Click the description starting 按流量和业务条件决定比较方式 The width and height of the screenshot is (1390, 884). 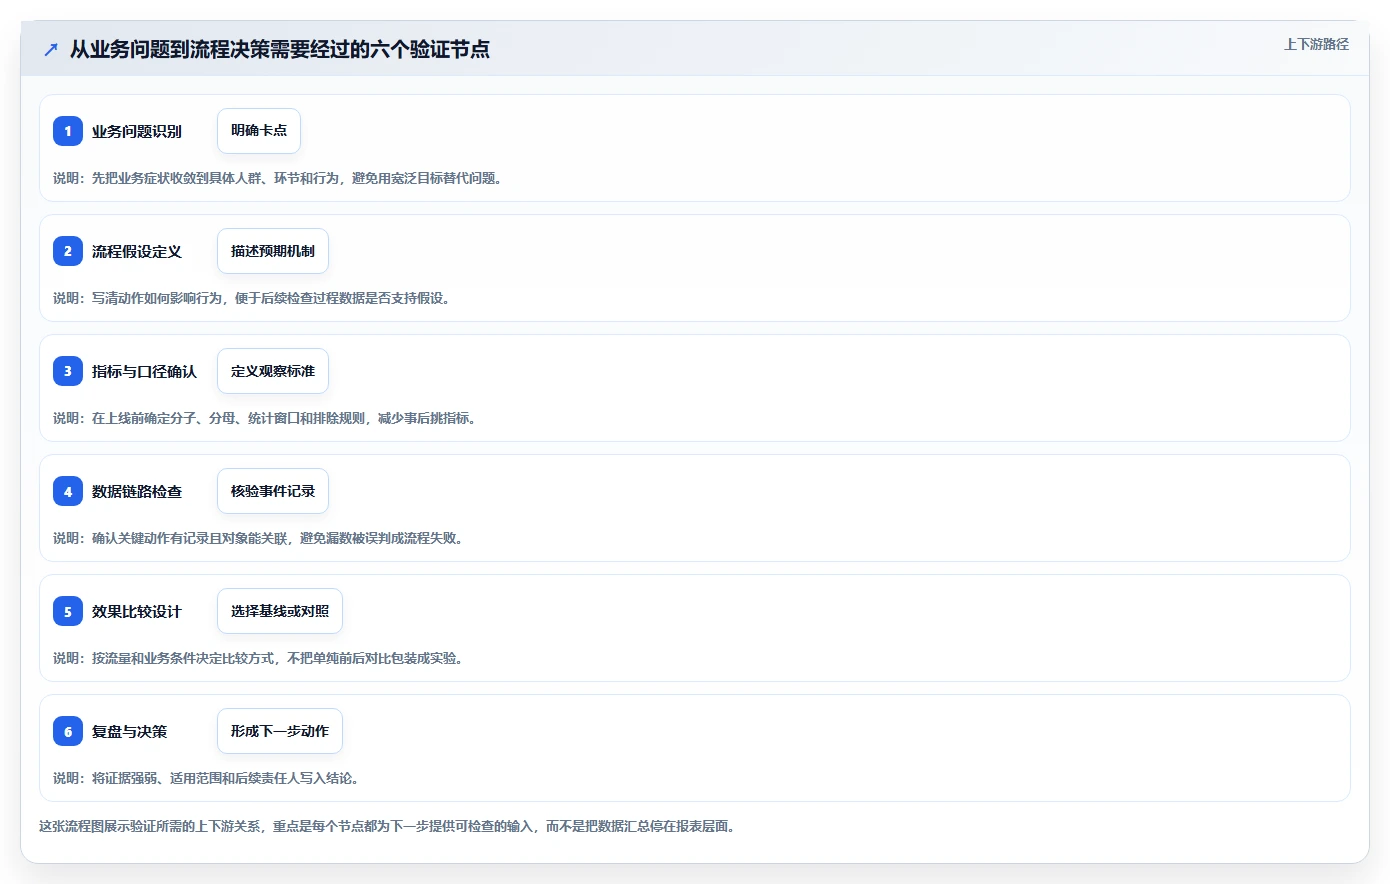(x=260, y=658)
